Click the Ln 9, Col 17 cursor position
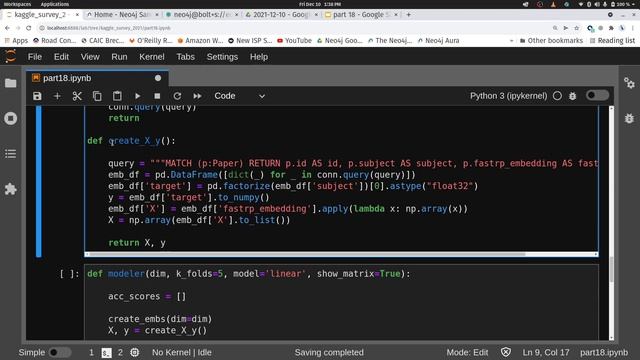640x360 pixels. click(x=546, y=352)
